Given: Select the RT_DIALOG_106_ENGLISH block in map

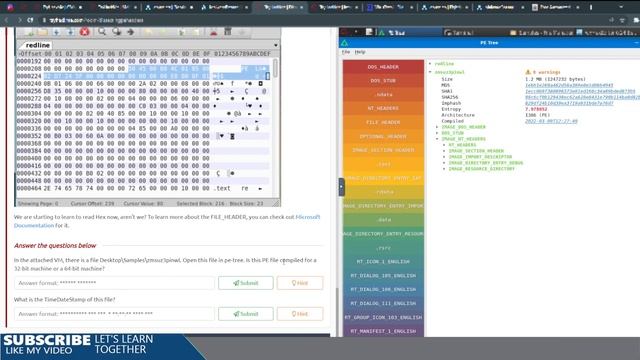Looking at the screenshot, I should [x=383, y=289].
